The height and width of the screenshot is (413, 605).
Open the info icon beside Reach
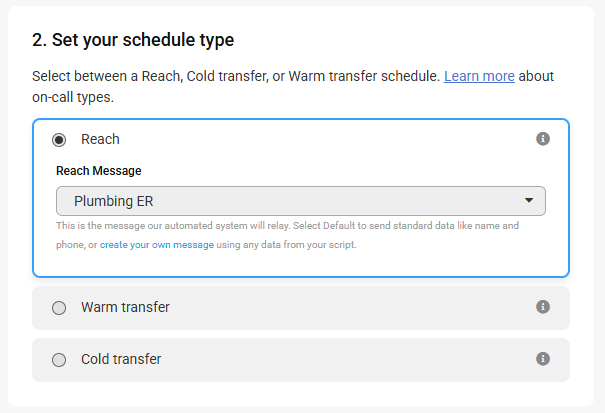(542, 139)
